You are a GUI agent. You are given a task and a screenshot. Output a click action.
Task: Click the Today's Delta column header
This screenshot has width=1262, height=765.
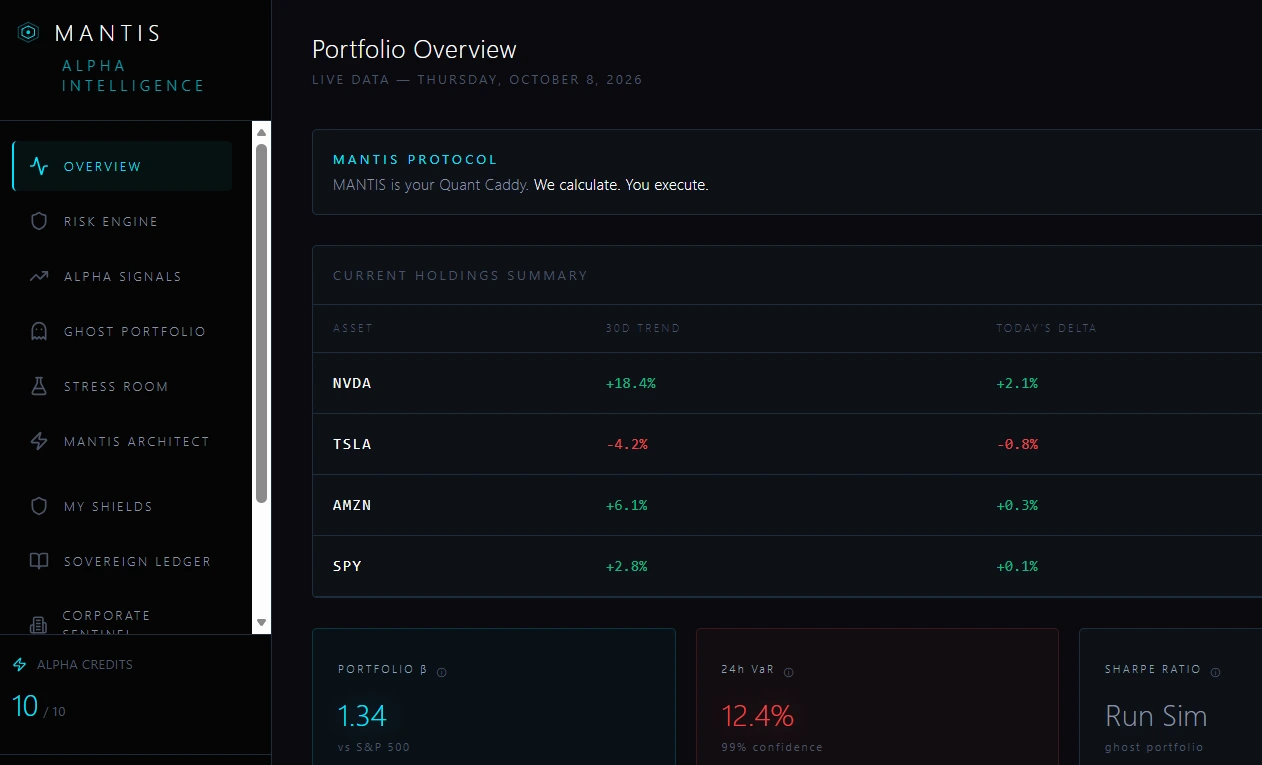pyautogui.click(x=1046, y=328)
